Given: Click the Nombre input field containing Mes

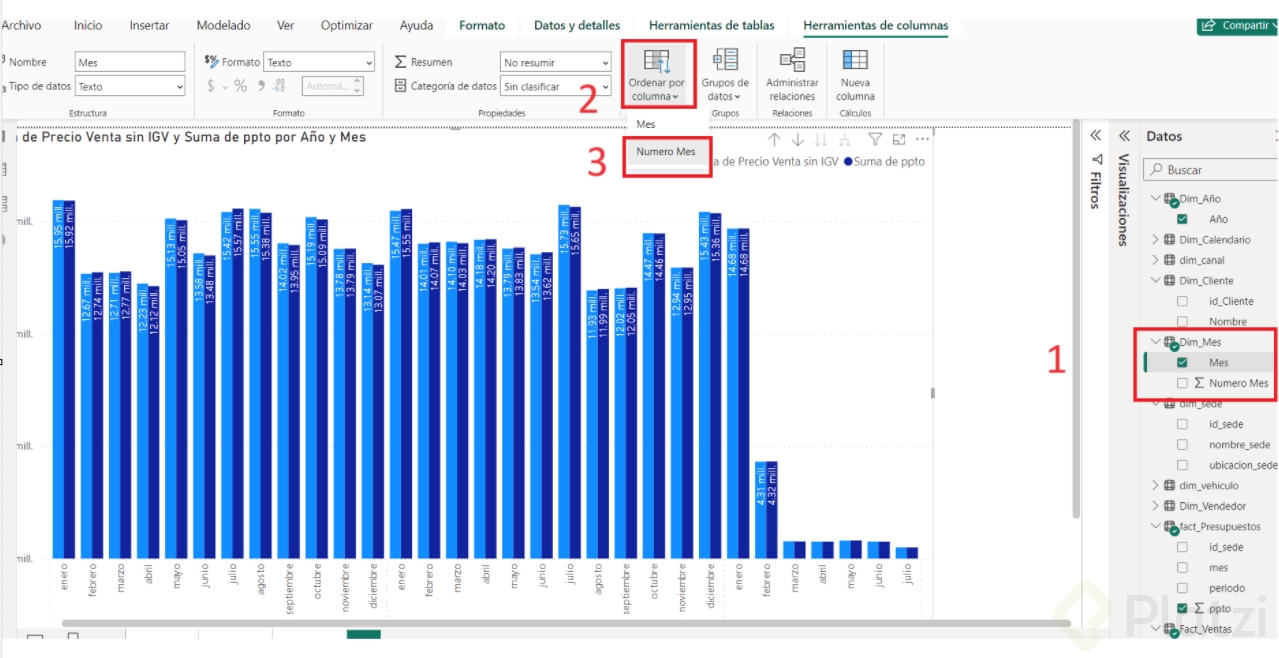Looking at the screenshot, I should coord(130,62).
